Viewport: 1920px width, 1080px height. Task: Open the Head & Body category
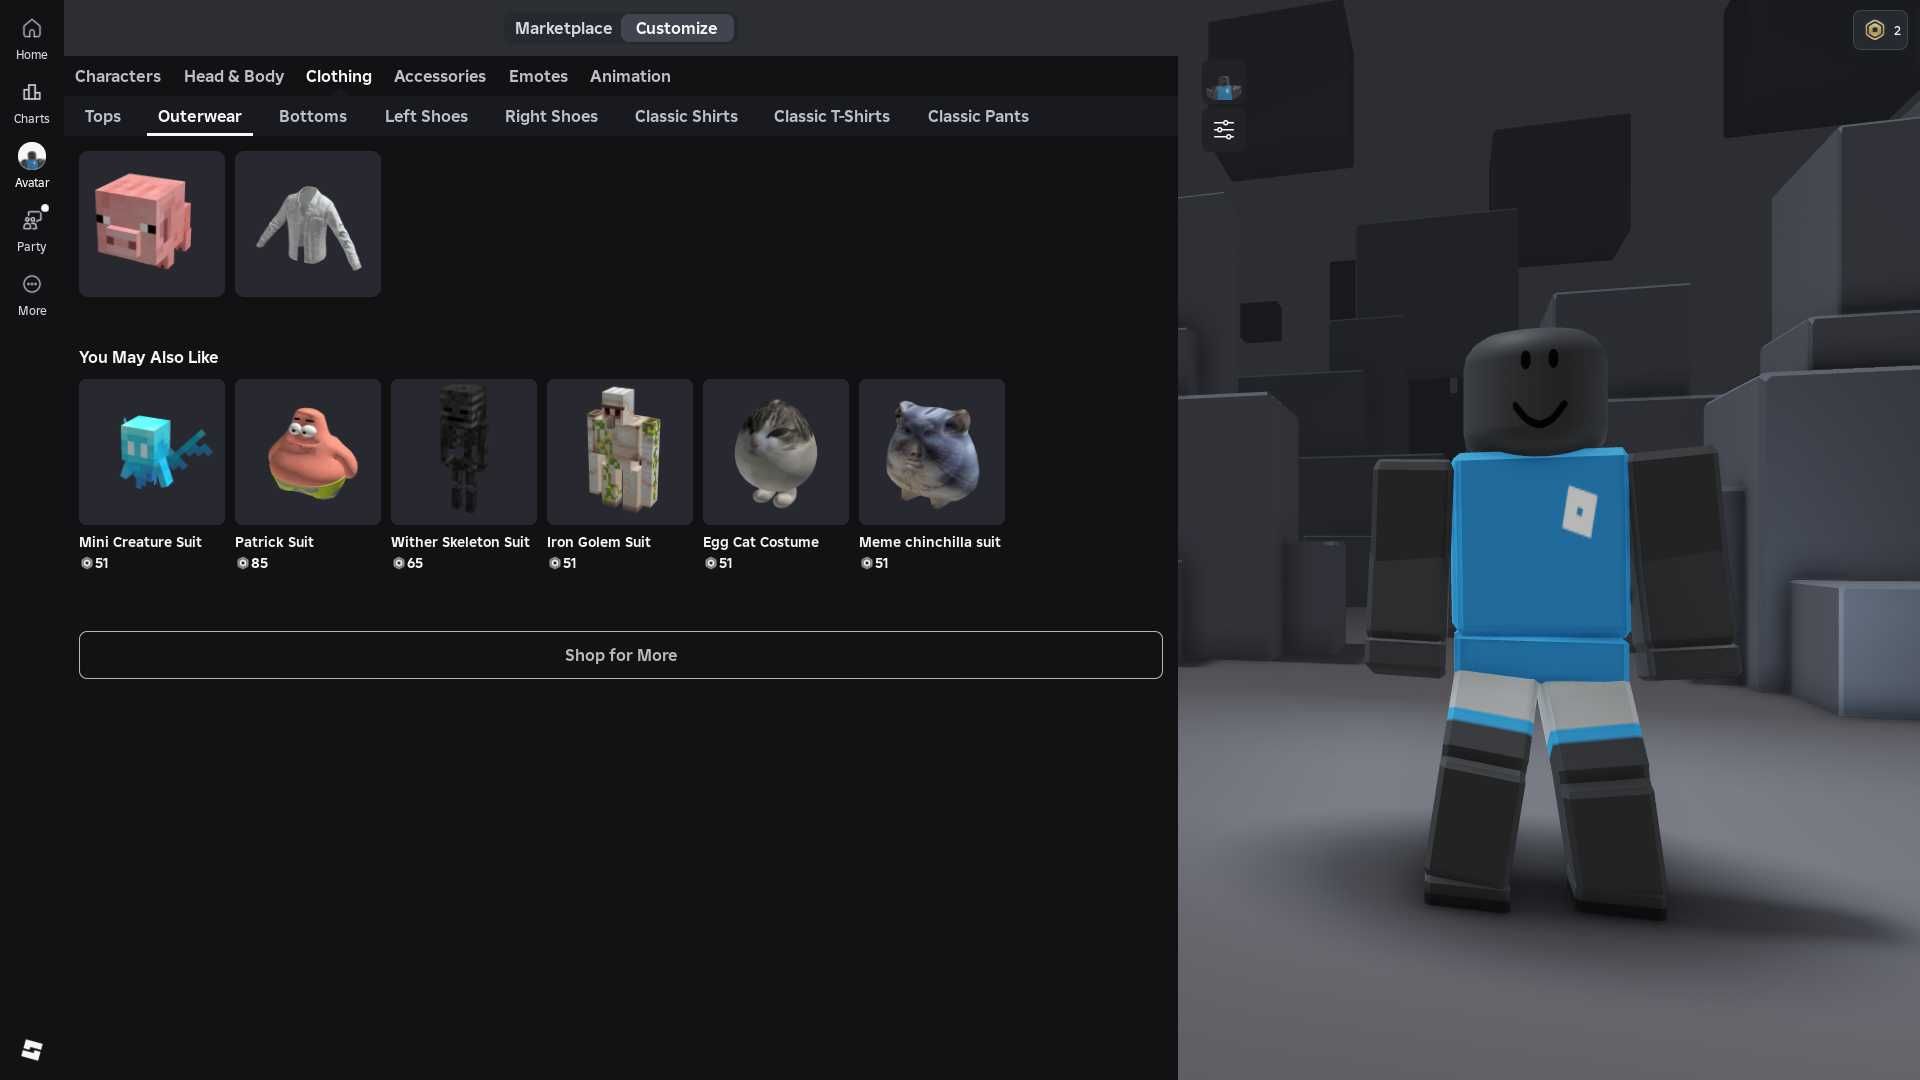(x=234, y=76)
